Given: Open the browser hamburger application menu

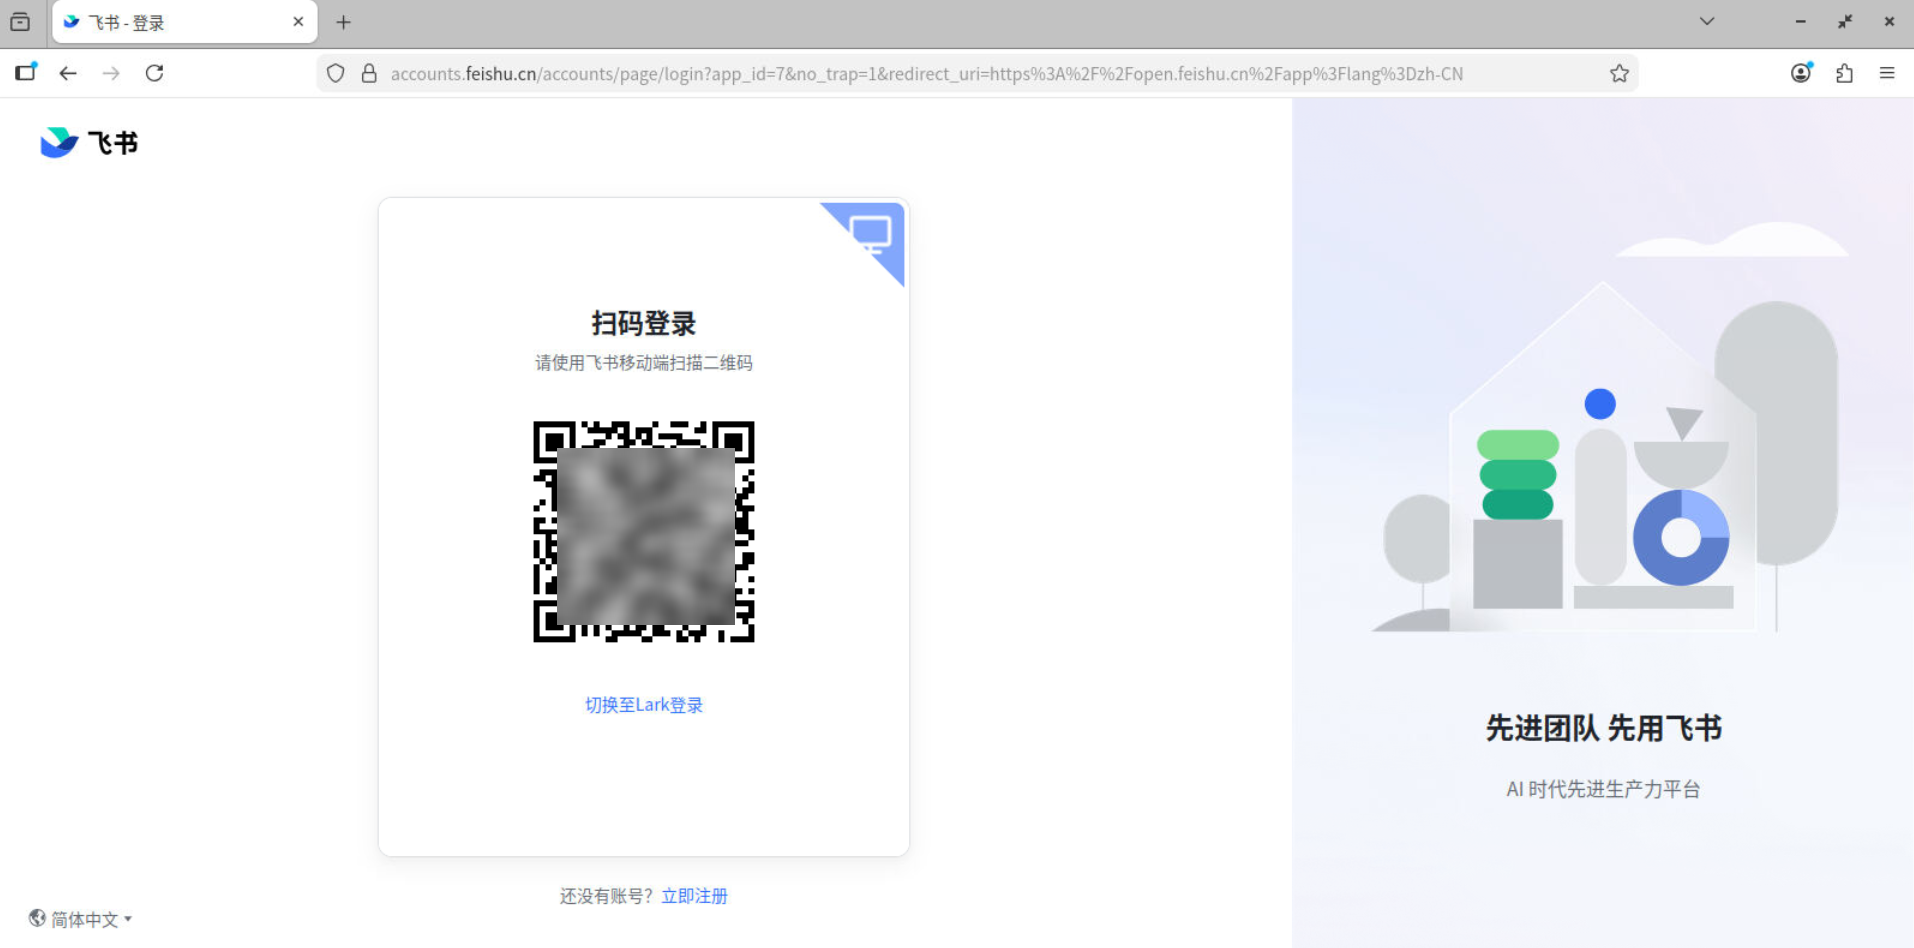Looking at the screenshot, I should coord(1887,73).
